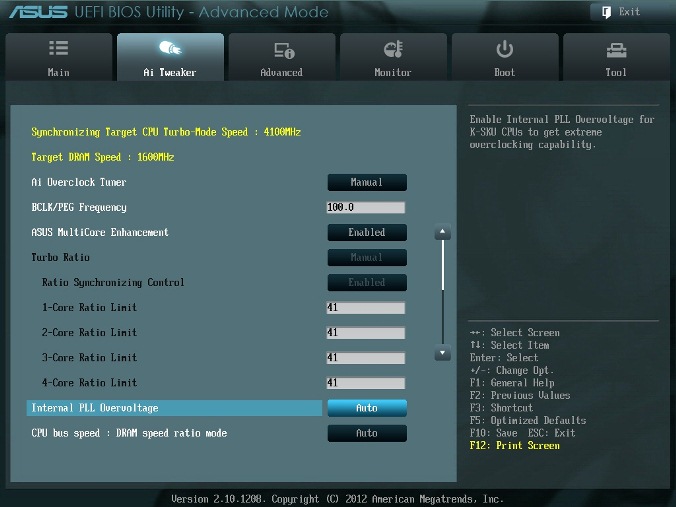
Task: Click the F5: Optimized Defaults hint
Action: point(528,420)
